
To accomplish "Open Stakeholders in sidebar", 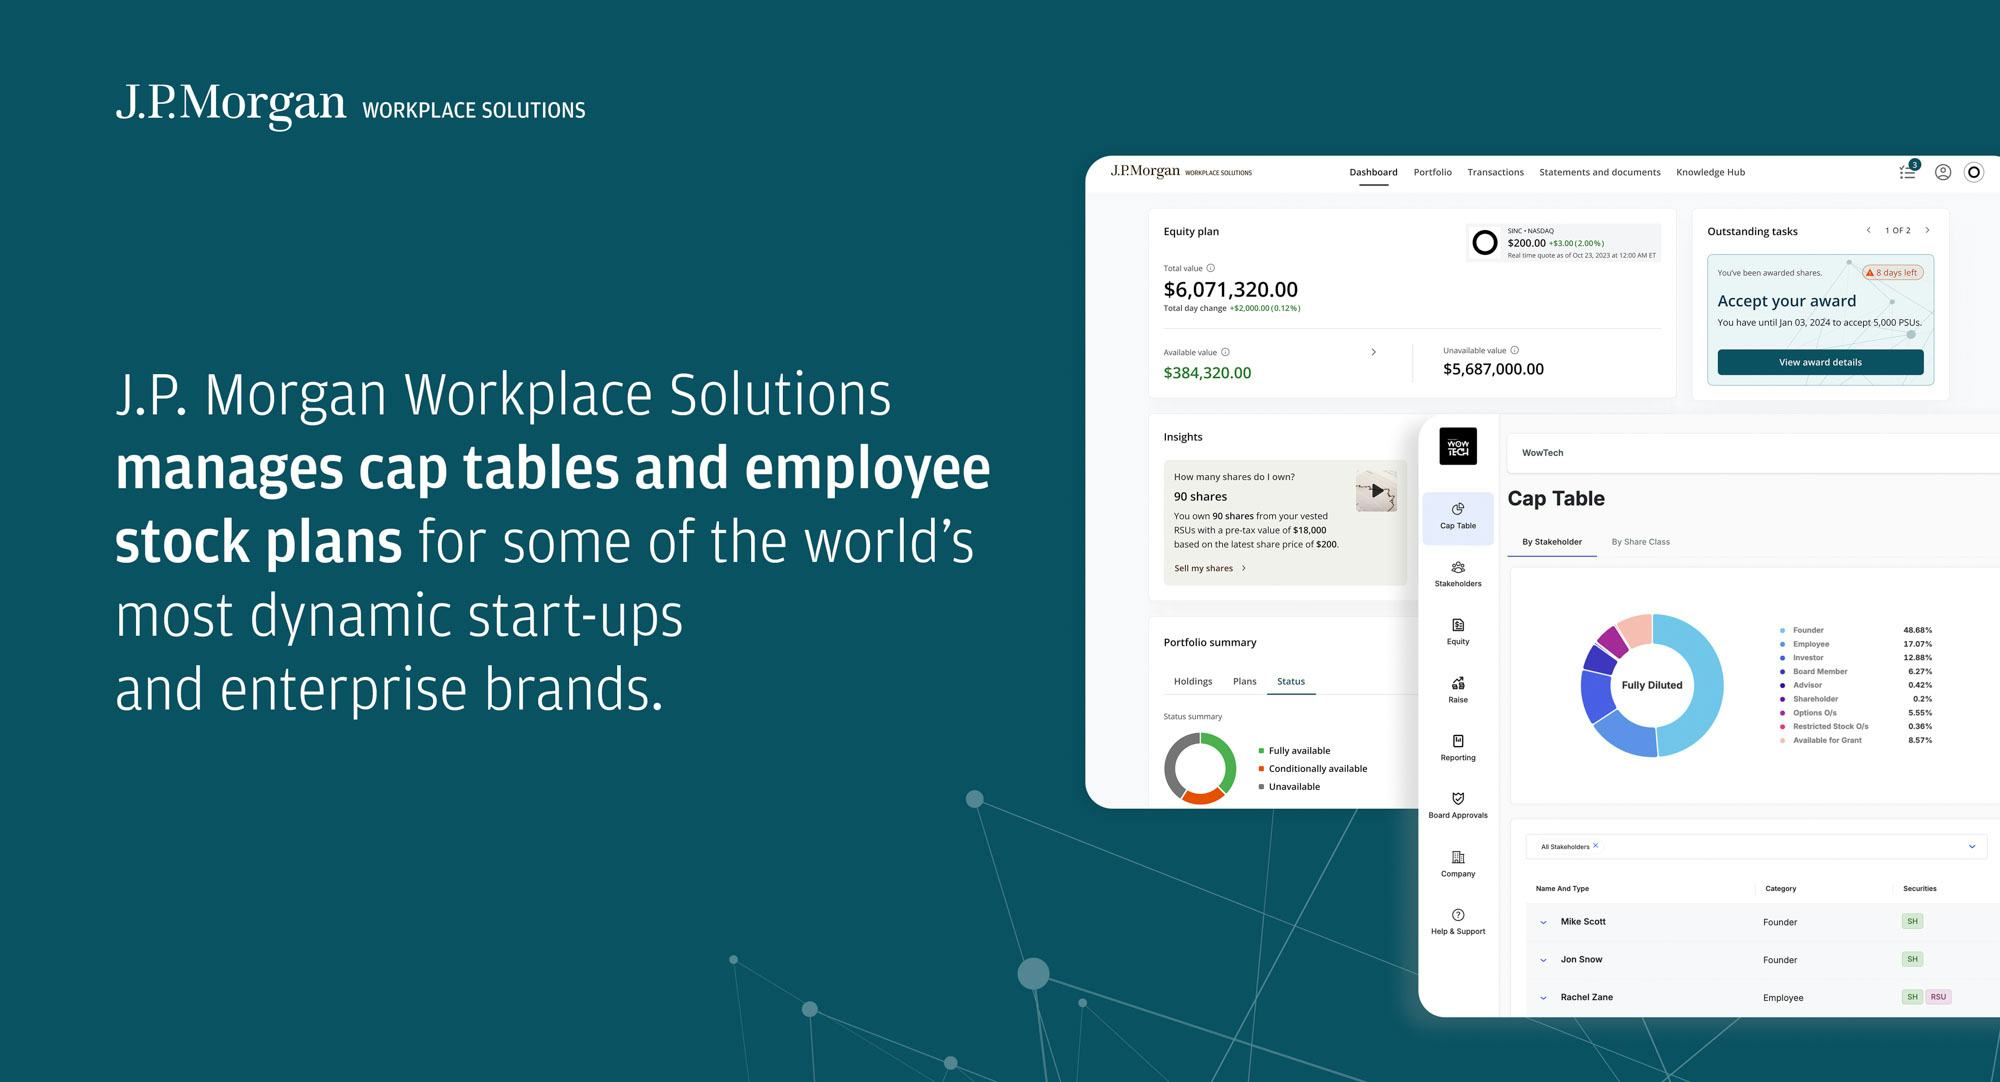I will click(x=1458, y=574).
